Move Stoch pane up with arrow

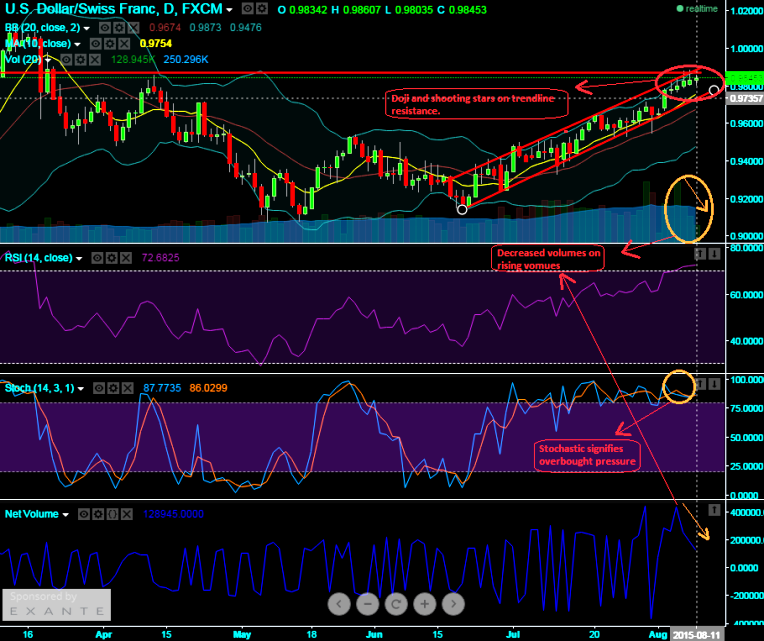click(x=700, y=384)
